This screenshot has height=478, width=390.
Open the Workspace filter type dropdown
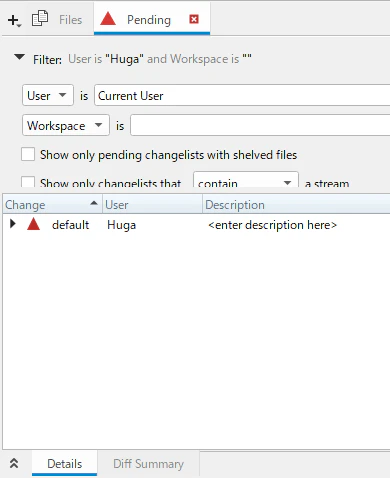(x=66, y=125)
